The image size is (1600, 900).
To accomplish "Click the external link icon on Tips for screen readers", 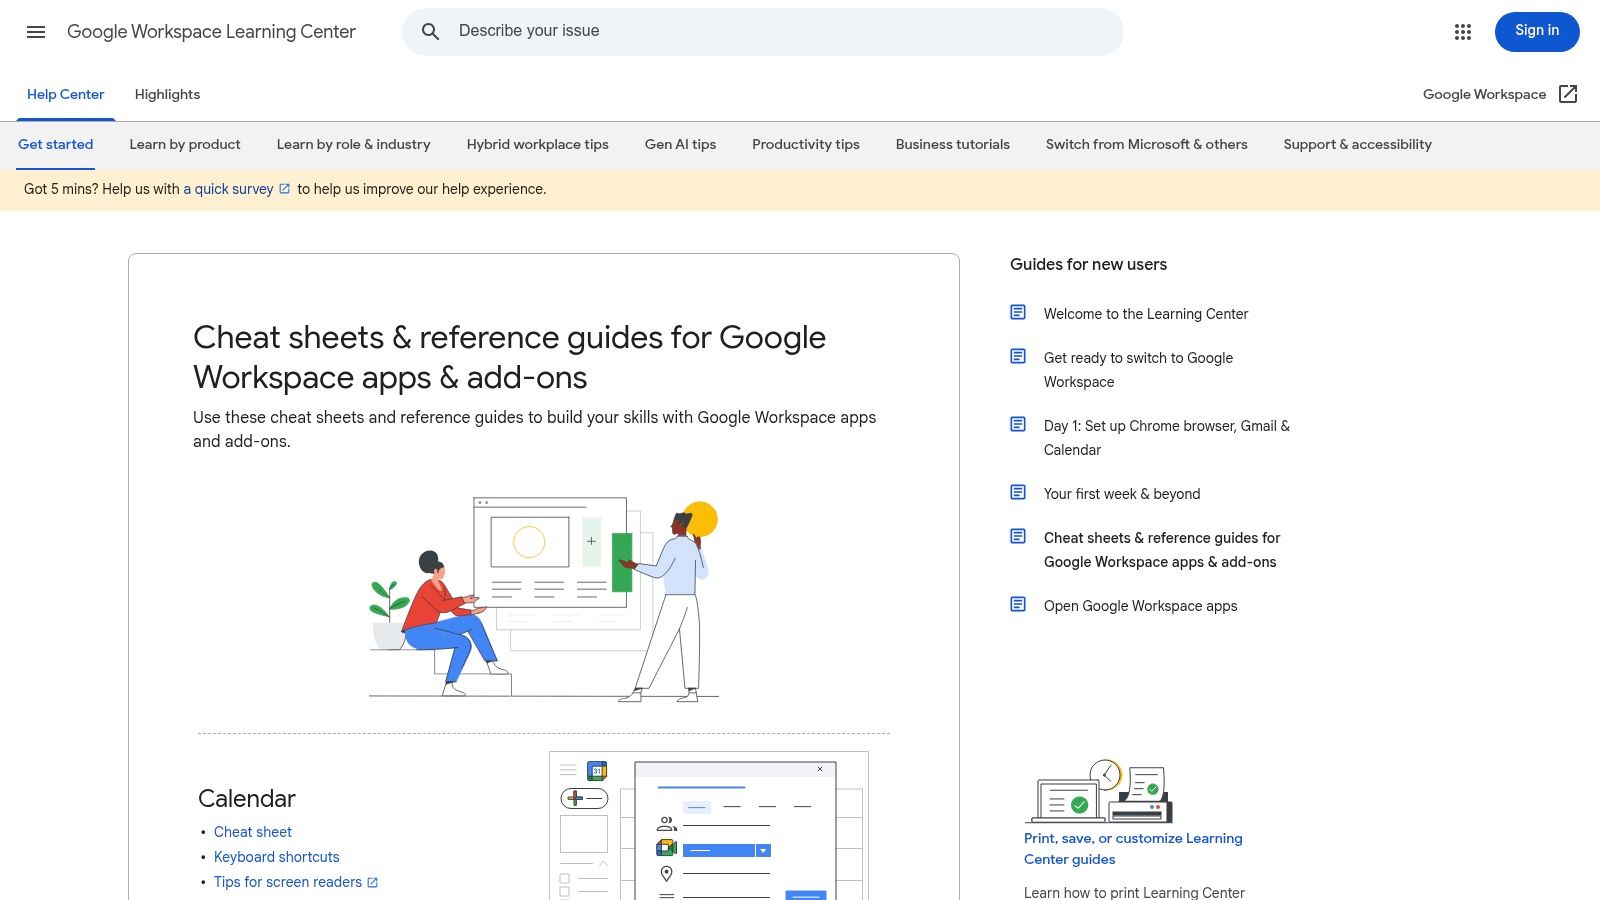I will (x=372, y=881).
